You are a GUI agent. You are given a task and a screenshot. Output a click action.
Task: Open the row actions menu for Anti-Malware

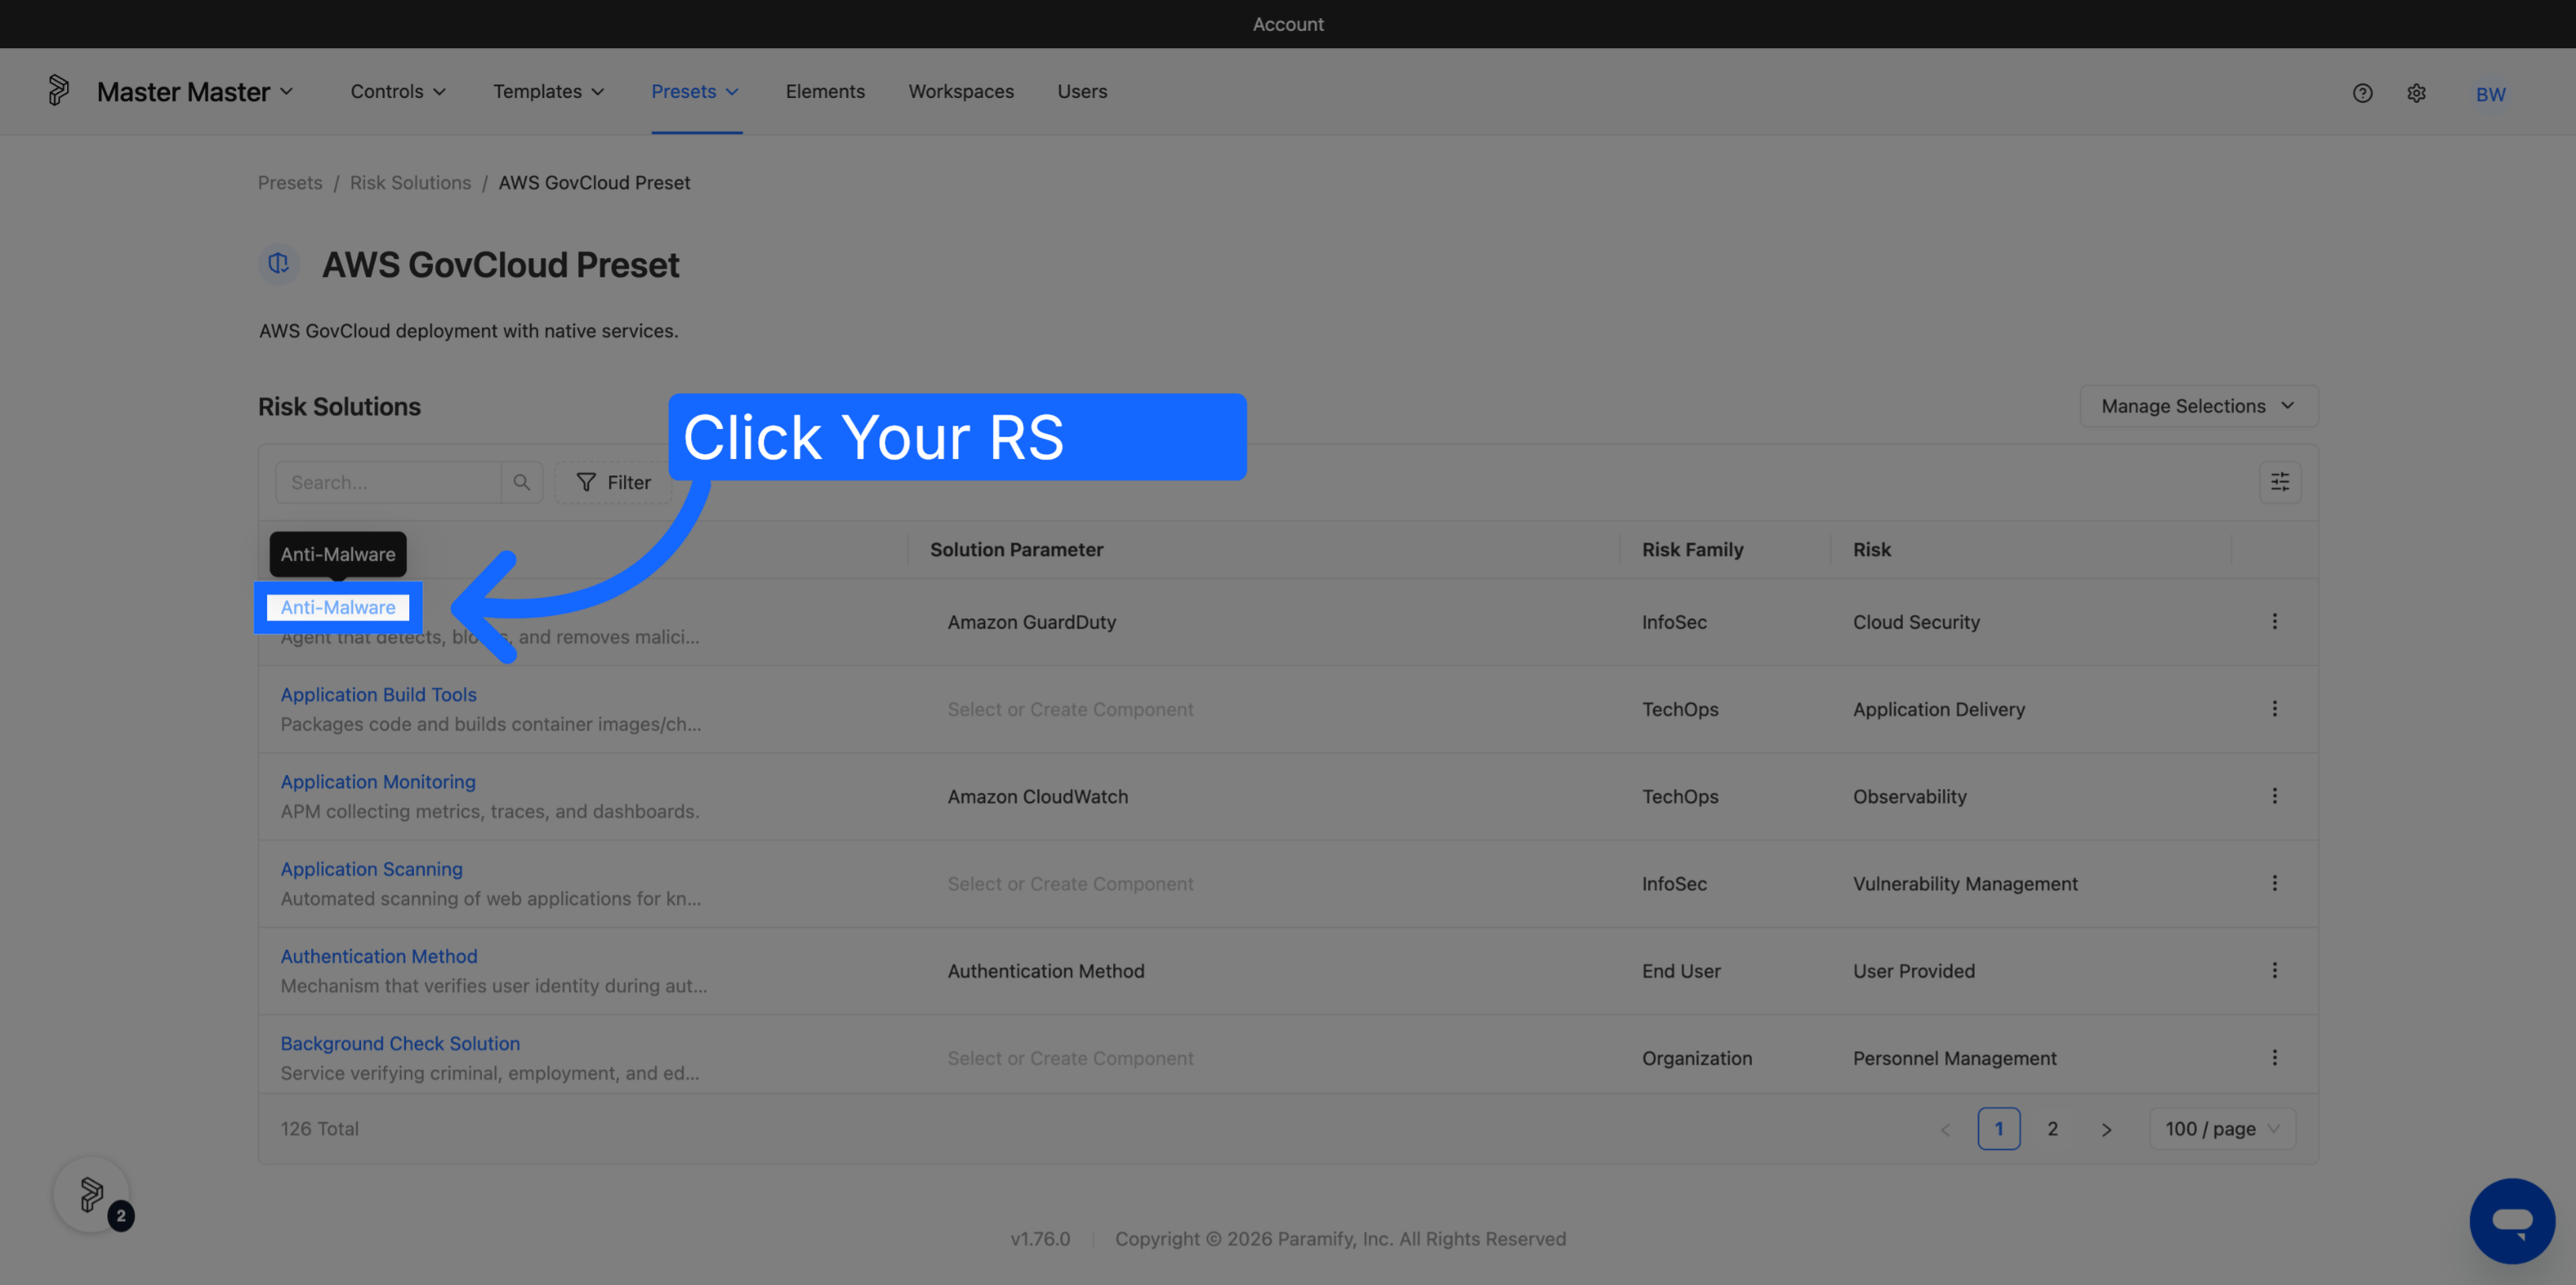click(x=2274, y=621)
